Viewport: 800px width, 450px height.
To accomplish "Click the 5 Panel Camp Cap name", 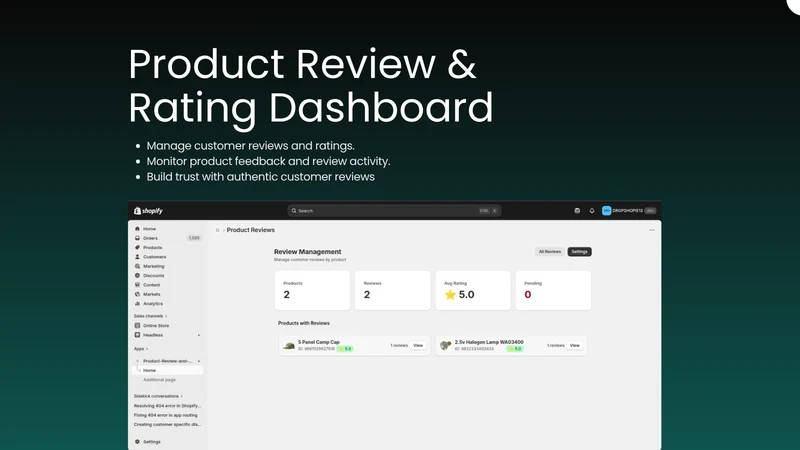I will coord(319,342).
